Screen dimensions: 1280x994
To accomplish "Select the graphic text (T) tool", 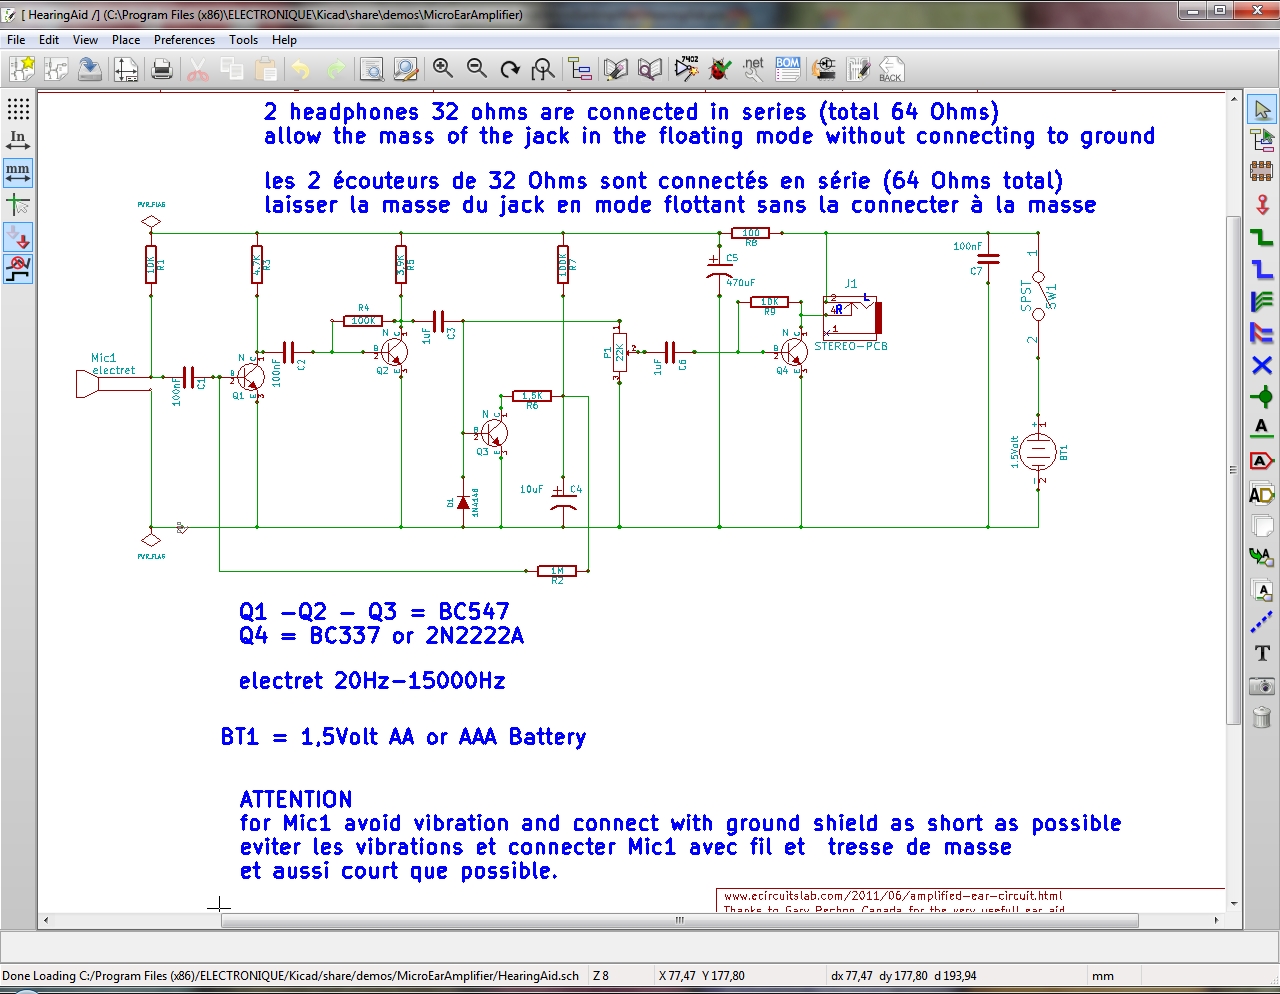I will coord(1262,654).
